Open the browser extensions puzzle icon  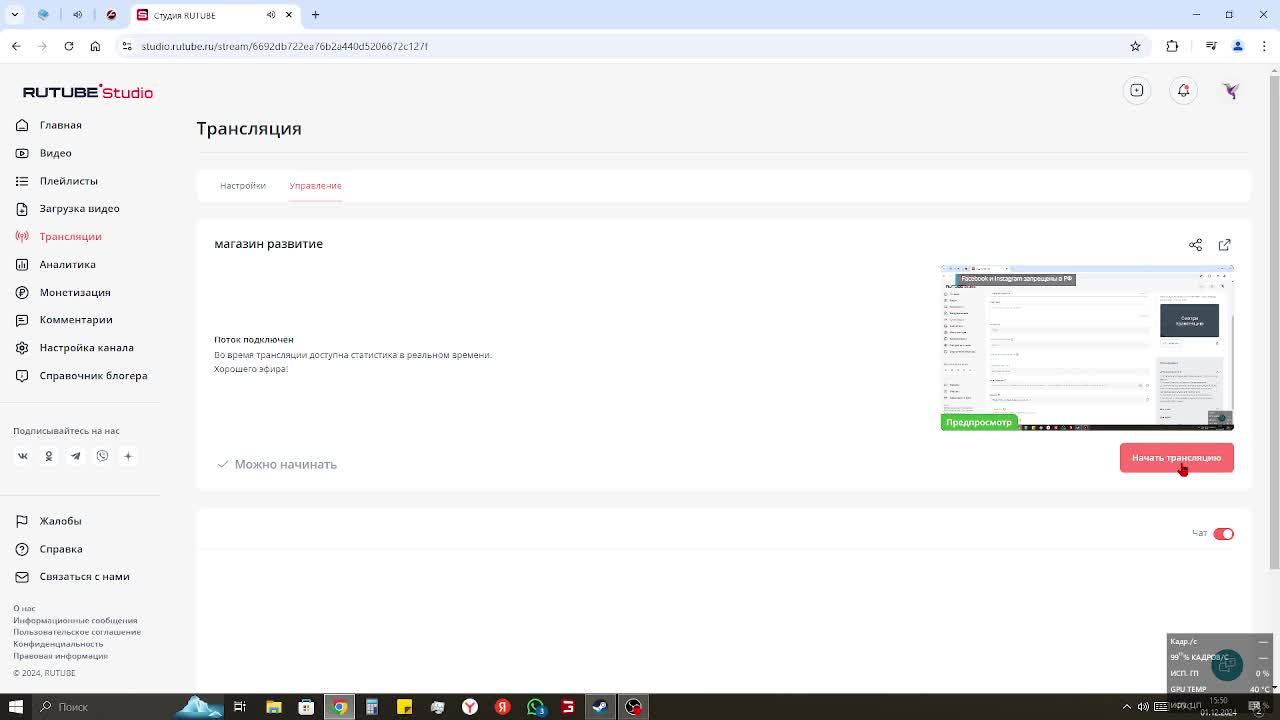(1172, 46)
